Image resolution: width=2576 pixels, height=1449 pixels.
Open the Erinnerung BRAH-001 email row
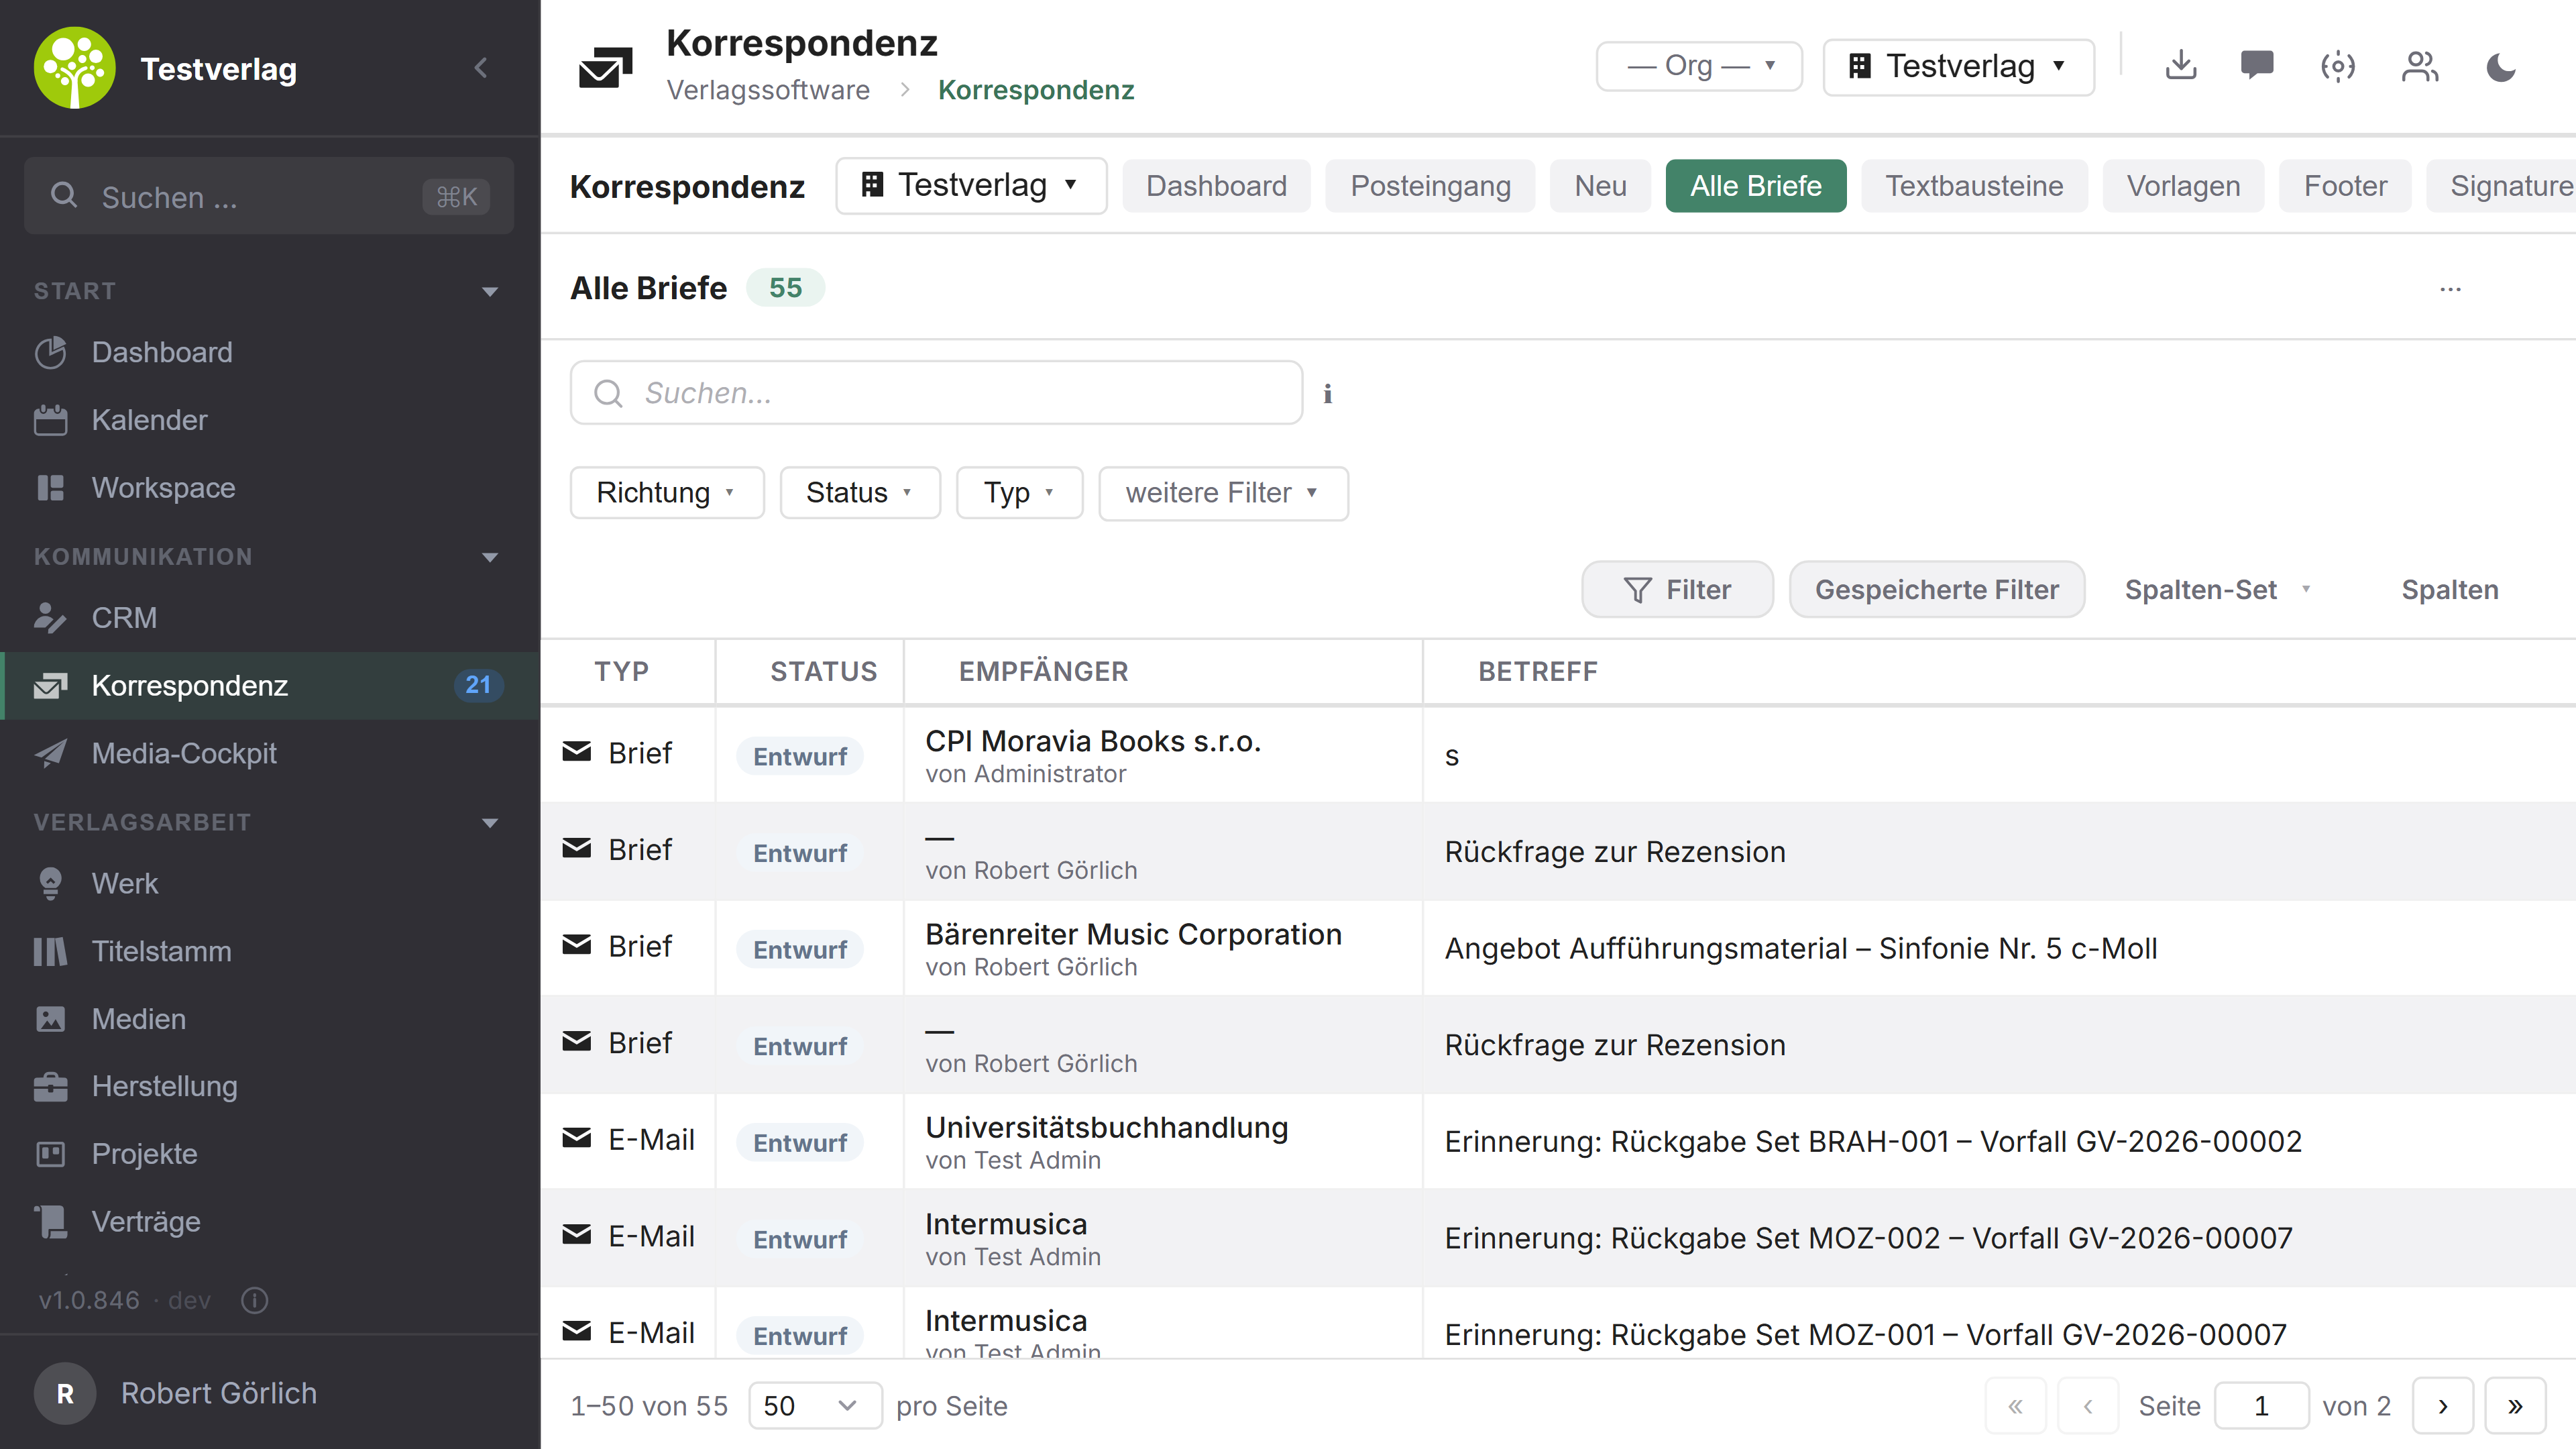tap(1872, 1141)
